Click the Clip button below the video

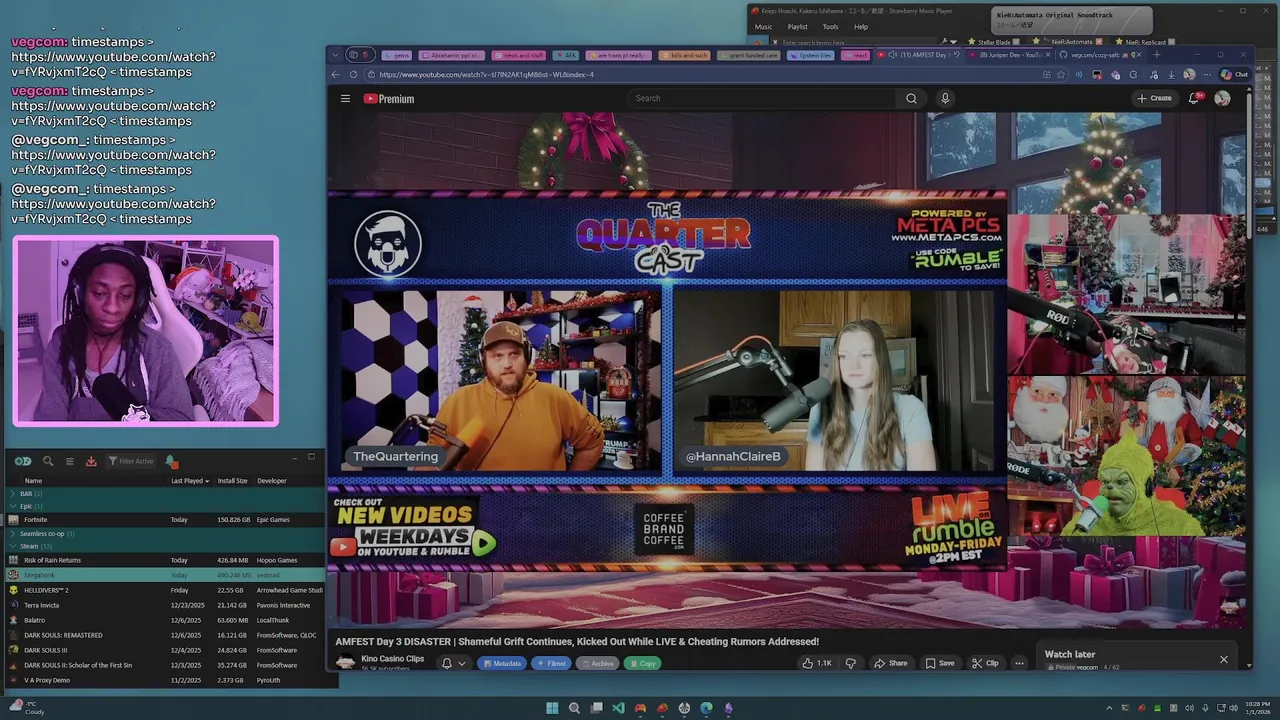985,663
